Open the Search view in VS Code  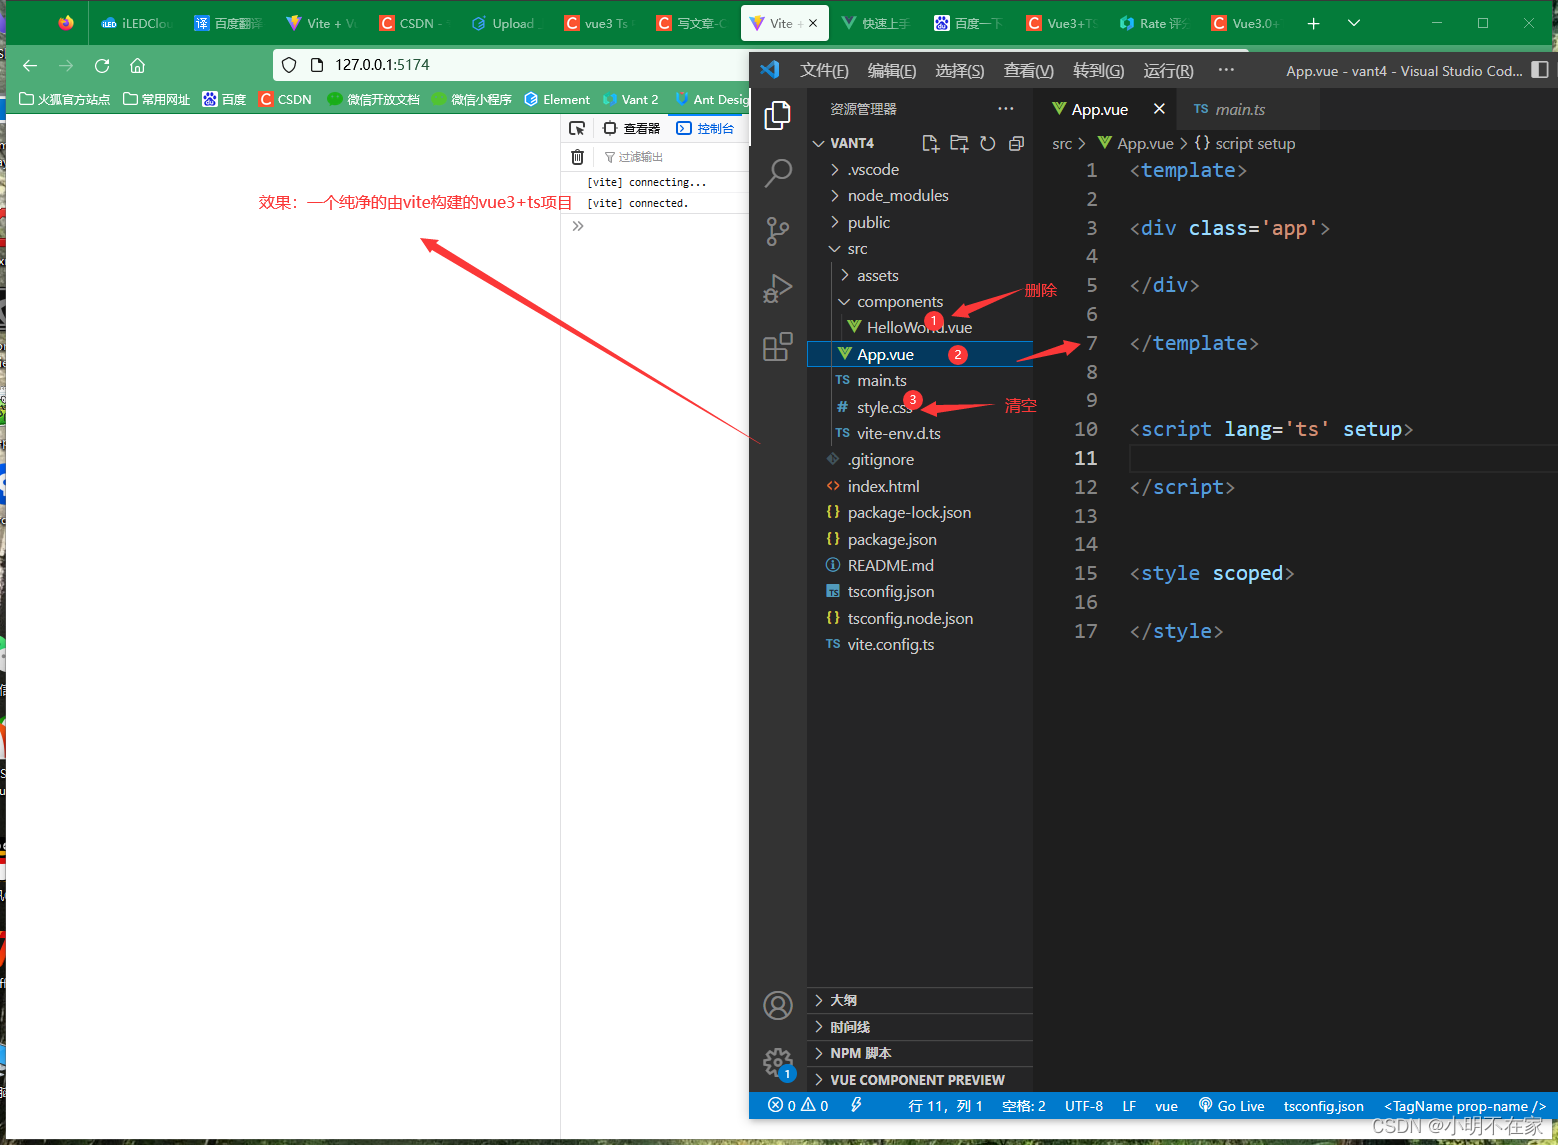(778, 174)
